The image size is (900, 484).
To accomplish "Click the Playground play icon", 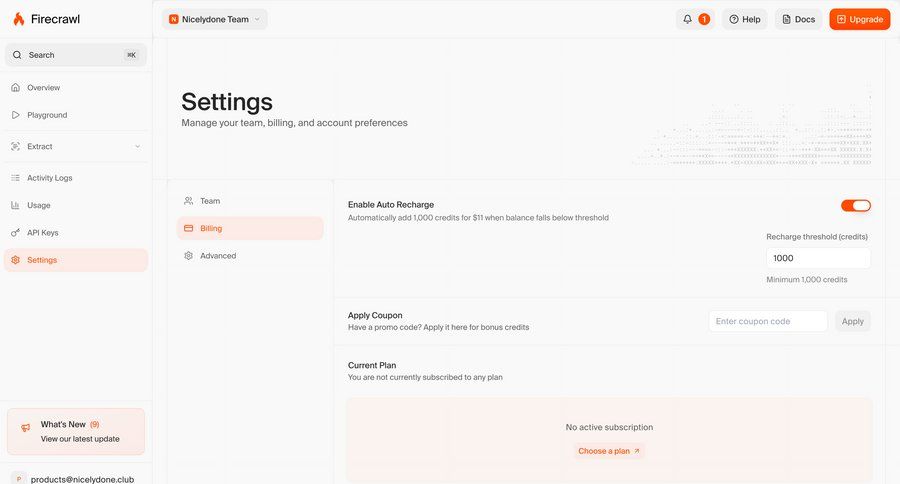I will tap(15, 115).
